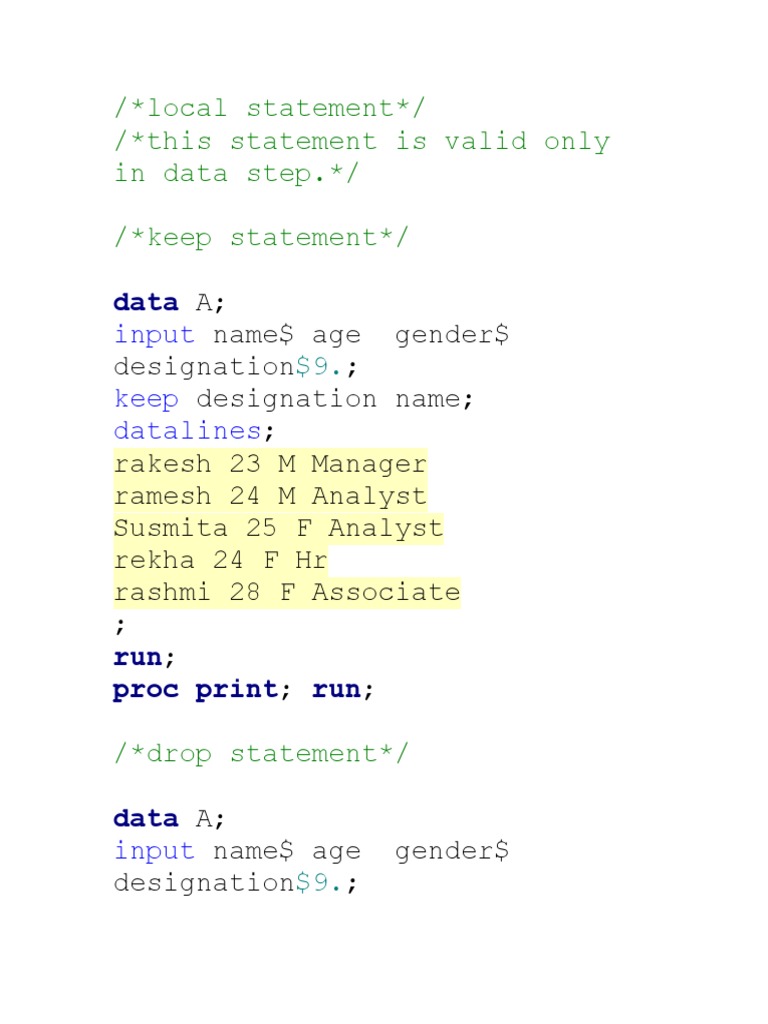
Task: Click the "keep designation name;" line
Action: pyautogui.click(x=294, y=399)
